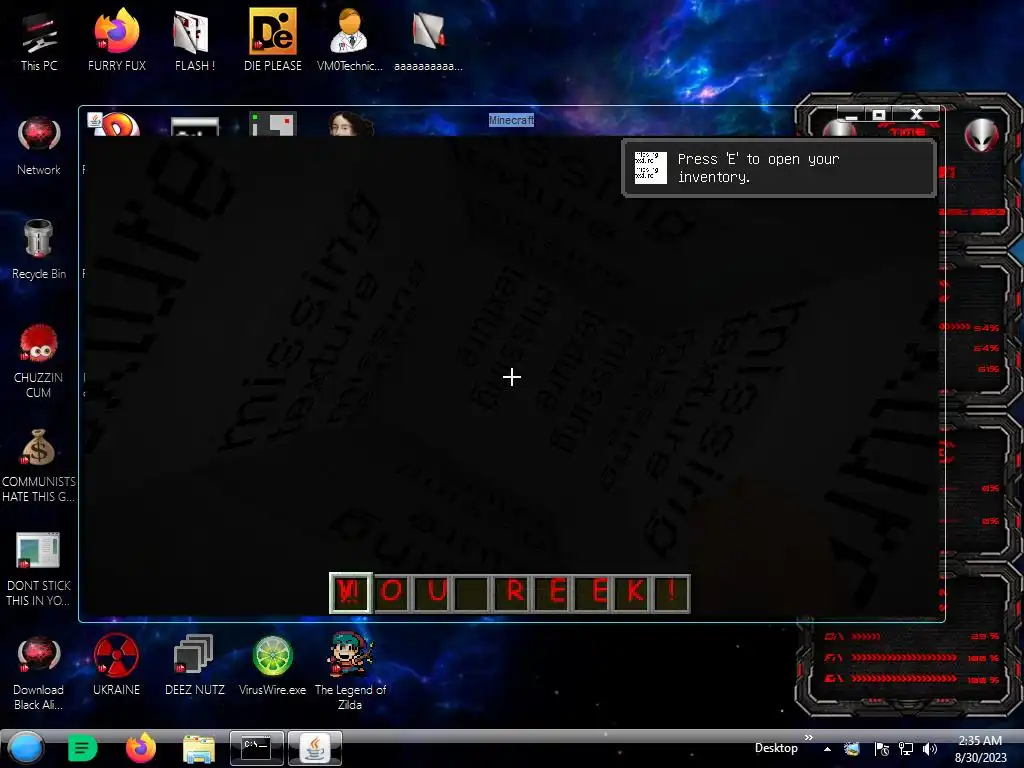Minimize the Minecraft window

coord(851,115)
